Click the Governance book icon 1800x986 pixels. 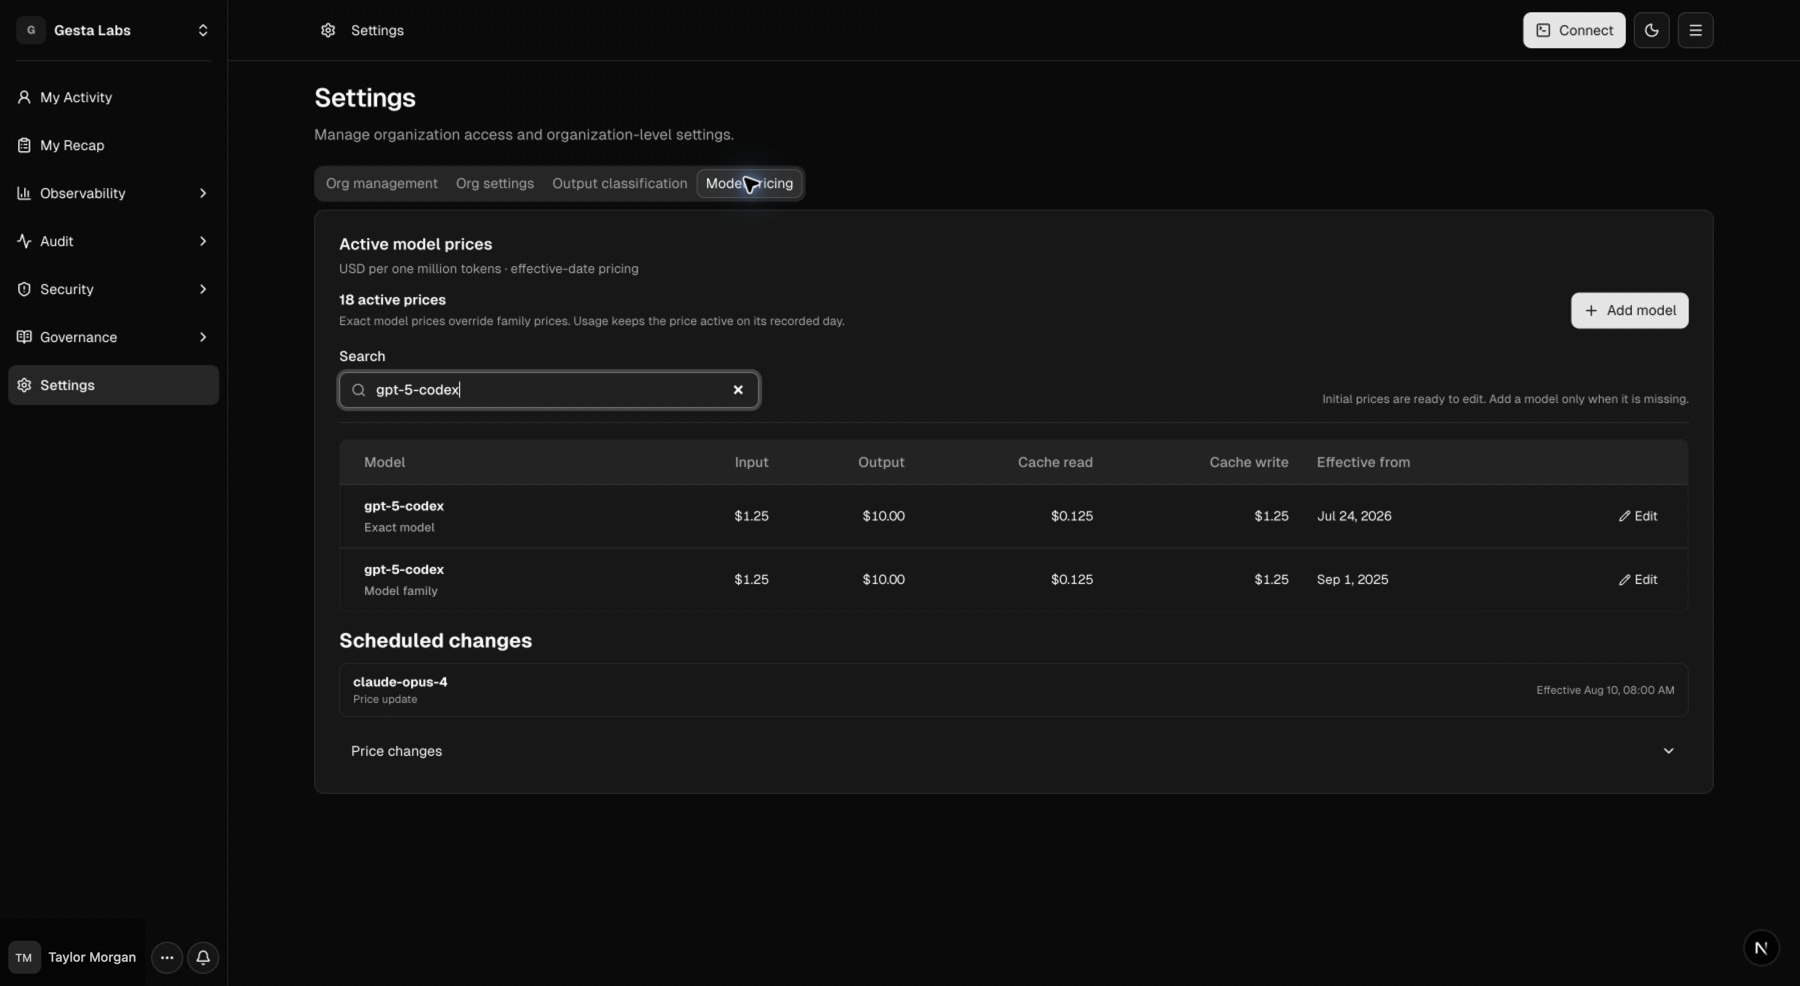click(x=24, y=337)
